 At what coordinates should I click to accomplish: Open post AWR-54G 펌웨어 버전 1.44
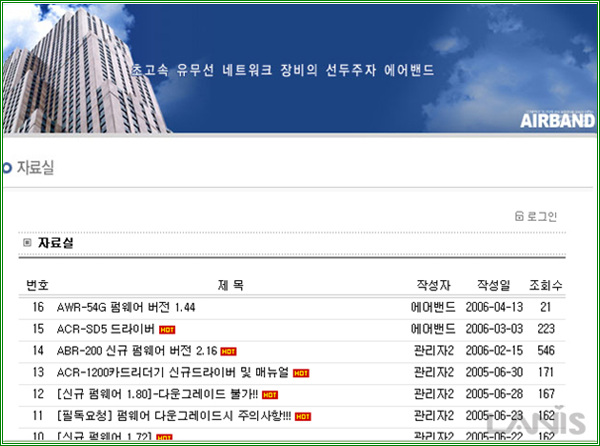[126, 307]
